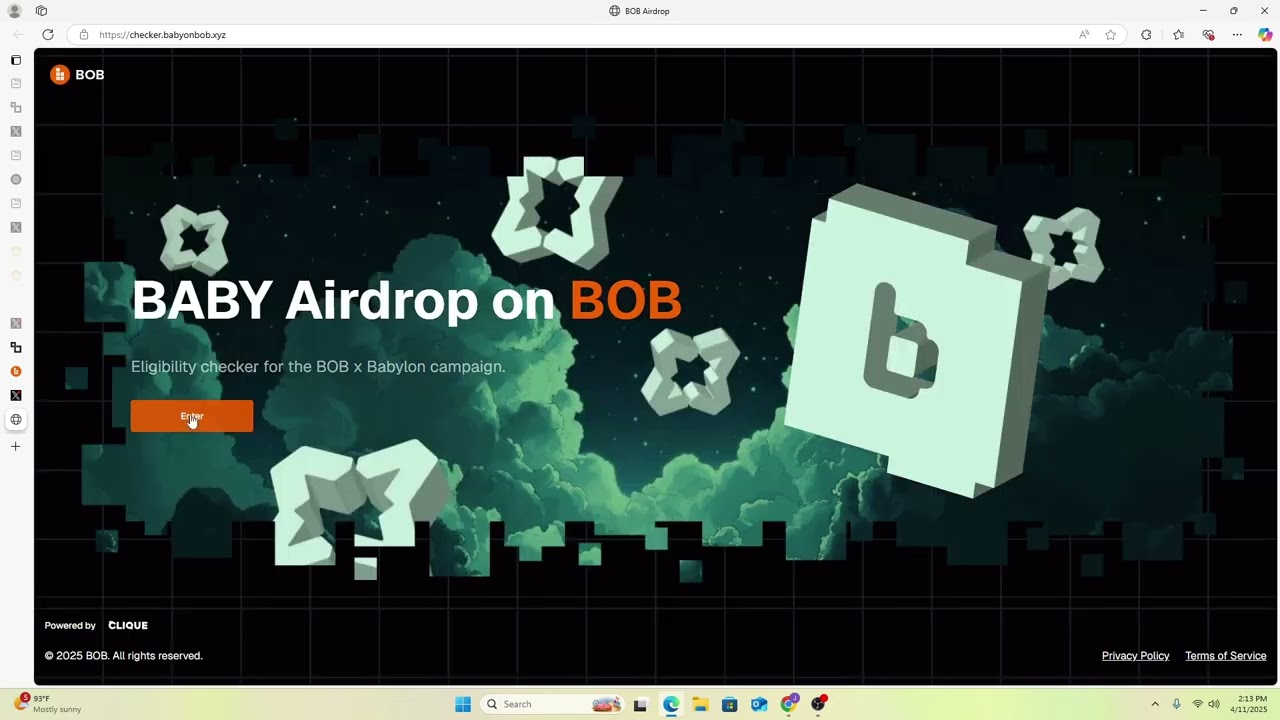The height and width of the screenshot is (720, 1280).
Task: Open the Terms of Service link
Action: [1225, 656]
